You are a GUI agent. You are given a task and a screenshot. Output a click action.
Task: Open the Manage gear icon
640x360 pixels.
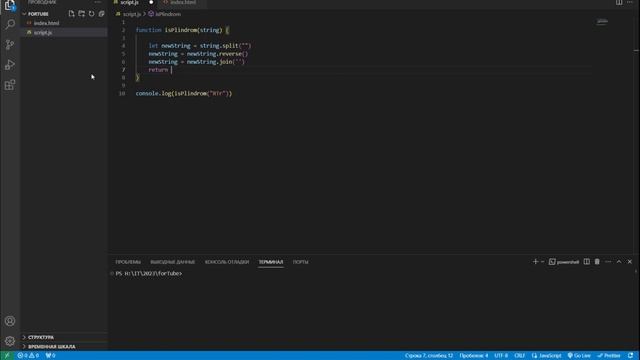coord(10,341)
